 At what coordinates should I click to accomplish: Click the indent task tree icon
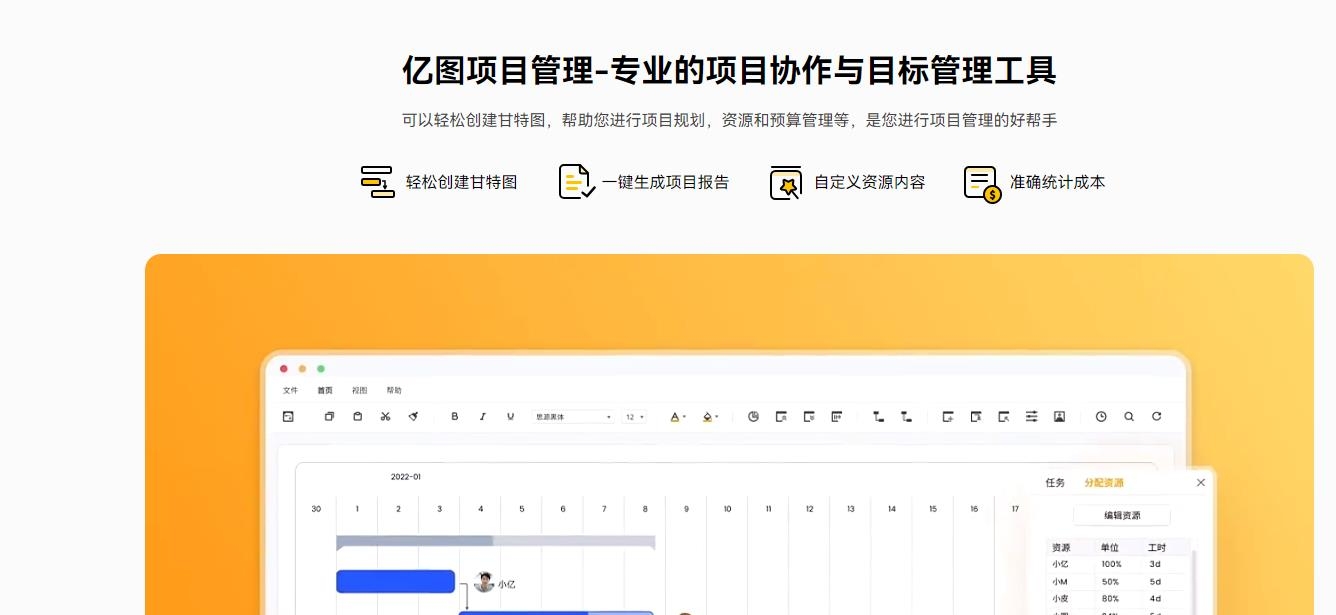906,416
